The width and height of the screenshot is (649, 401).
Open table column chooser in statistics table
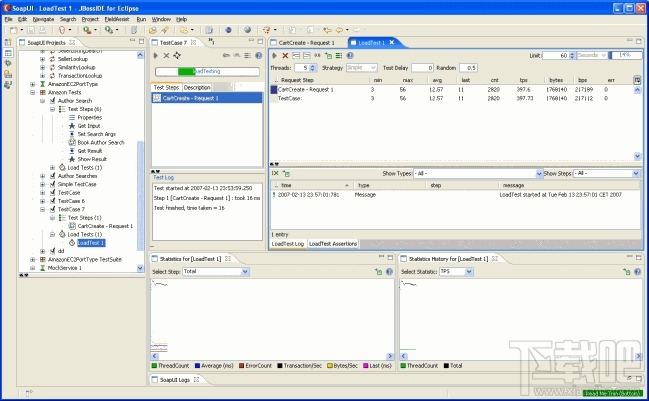pyautogui.click(x=637, y=80)
